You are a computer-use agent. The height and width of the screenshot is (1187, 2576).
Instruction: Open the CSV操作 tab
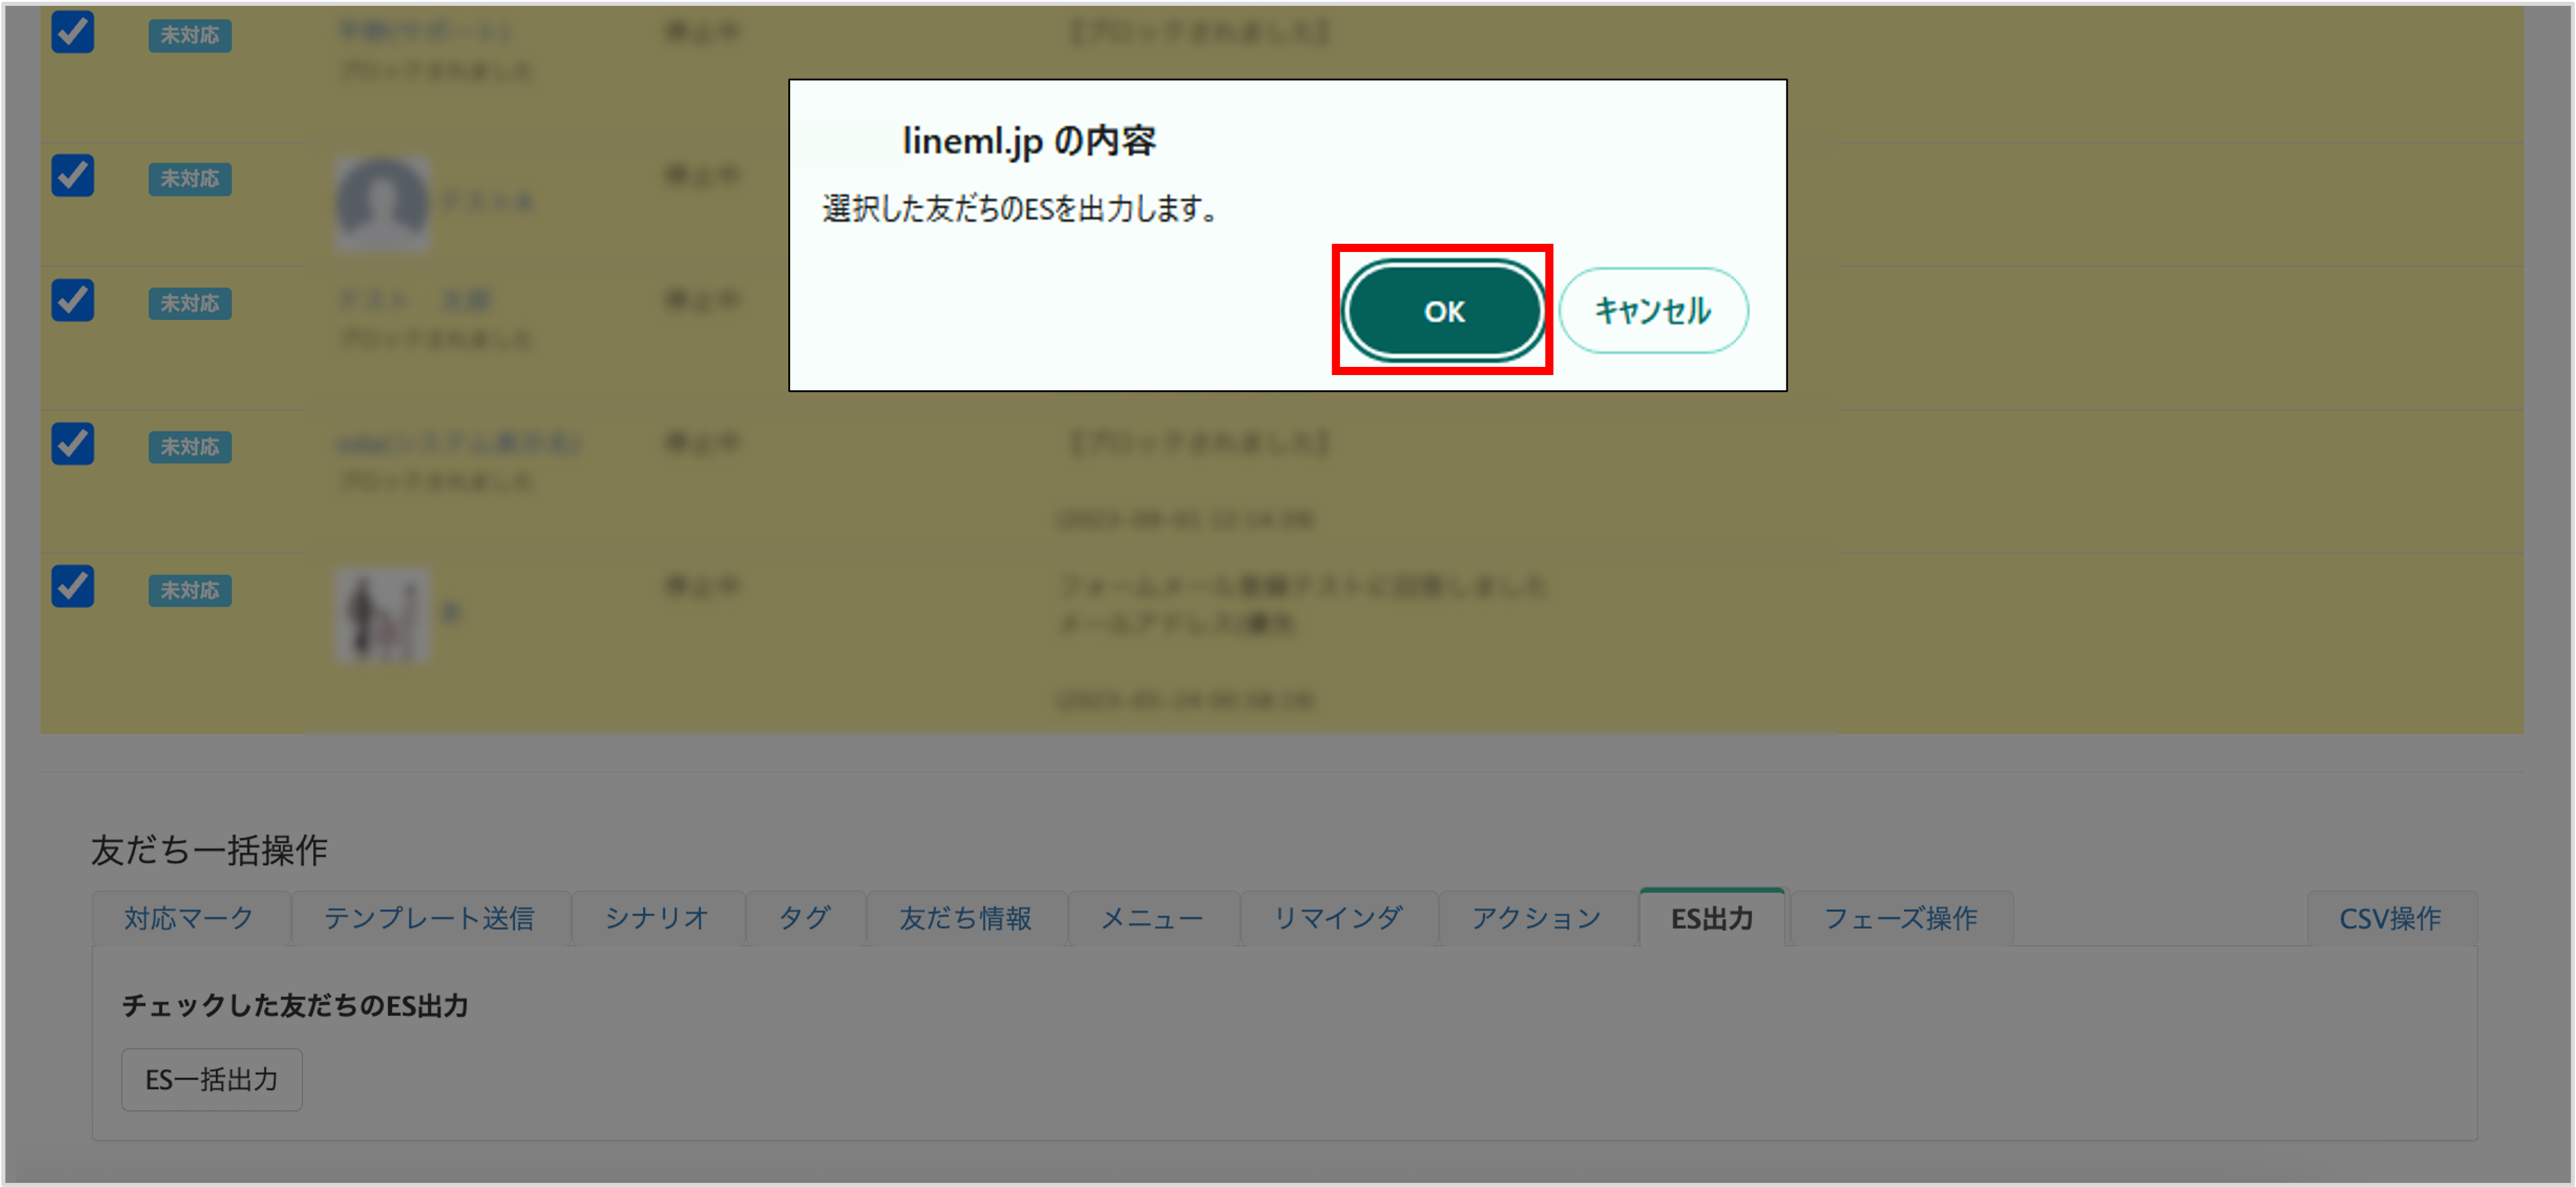2390,918
